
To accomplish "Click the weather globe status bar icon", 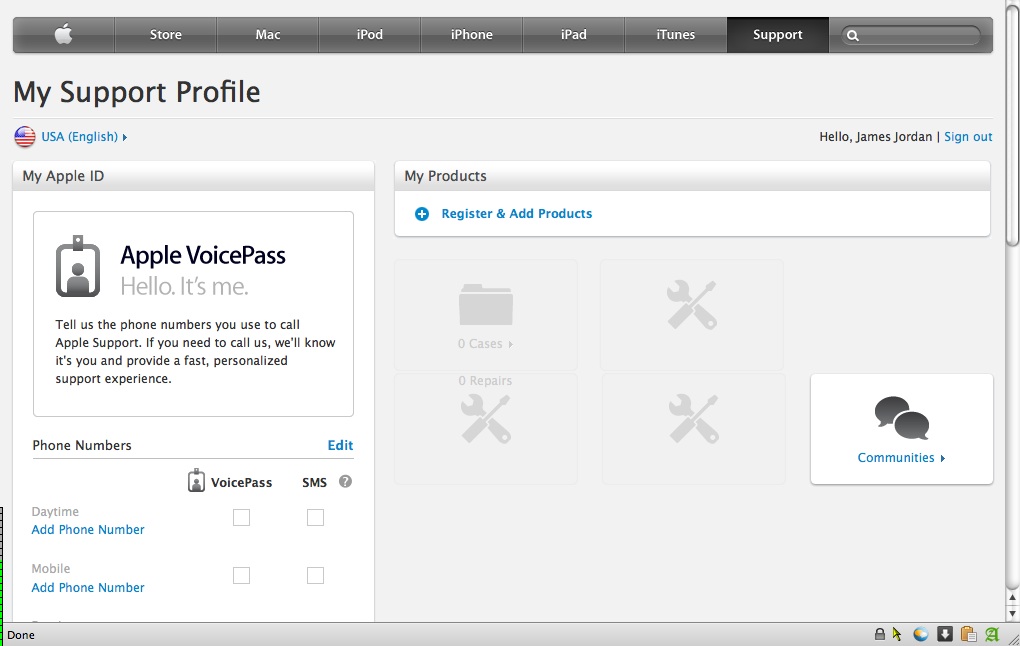I will click(x=920, y=634).
